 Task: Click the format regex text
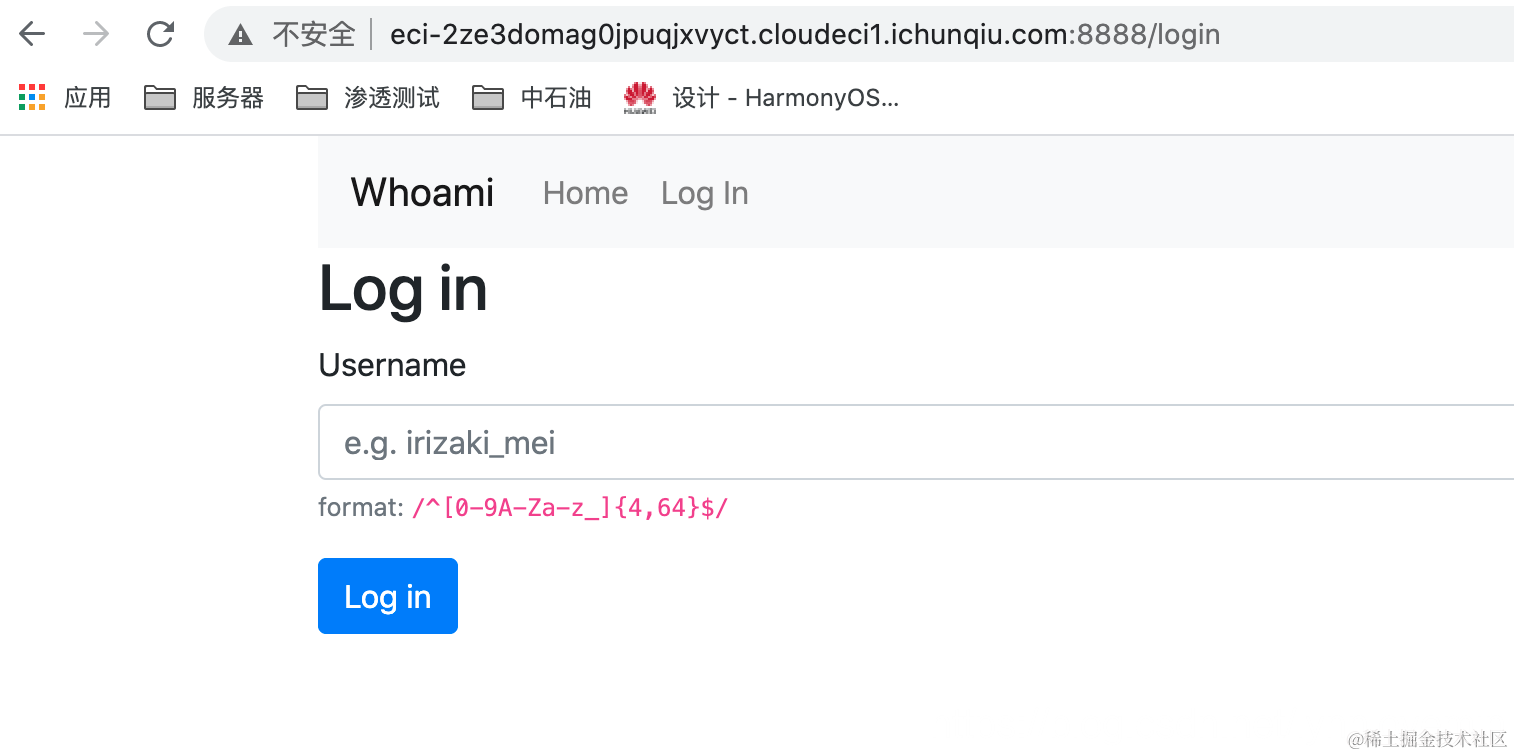click(570, 508)
